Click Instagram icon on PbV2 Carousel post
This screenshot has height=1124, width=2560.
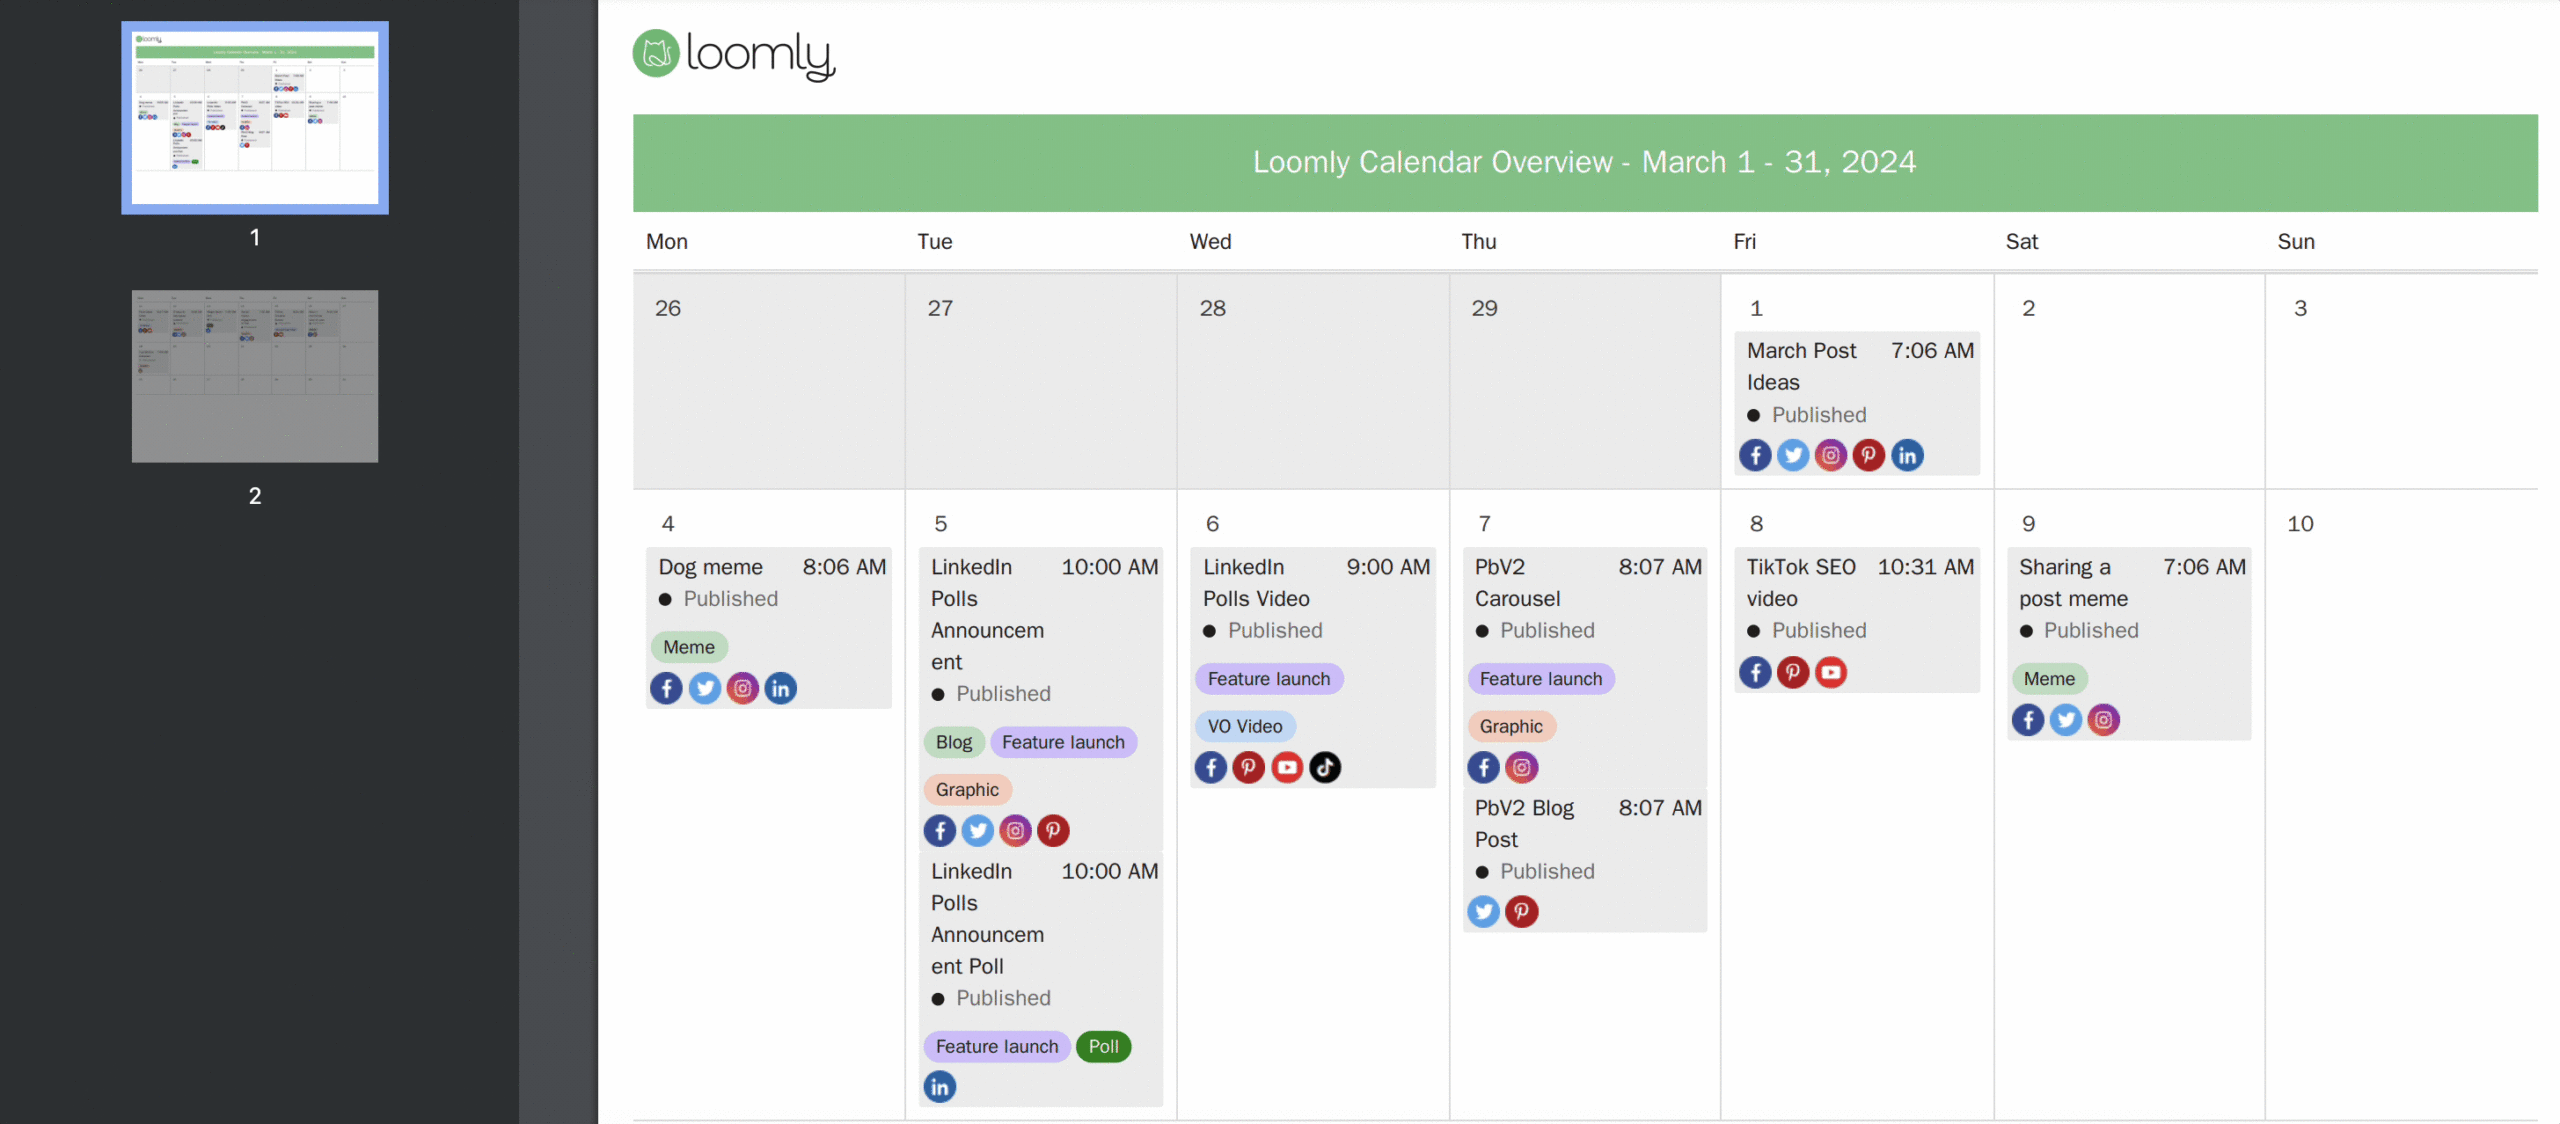[1521, 768]
